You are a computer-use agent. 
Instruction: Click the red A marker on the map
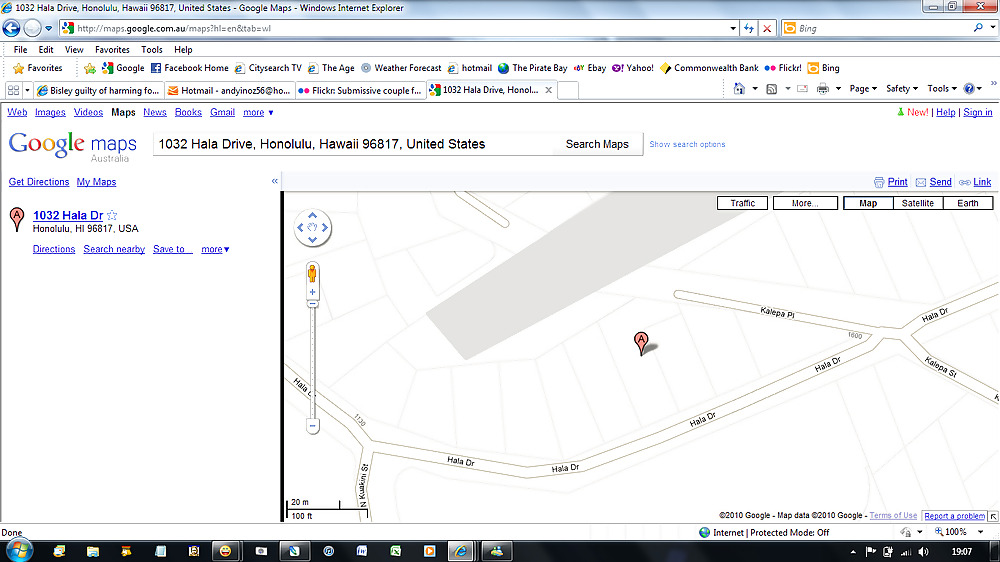[x=642, y=342]
